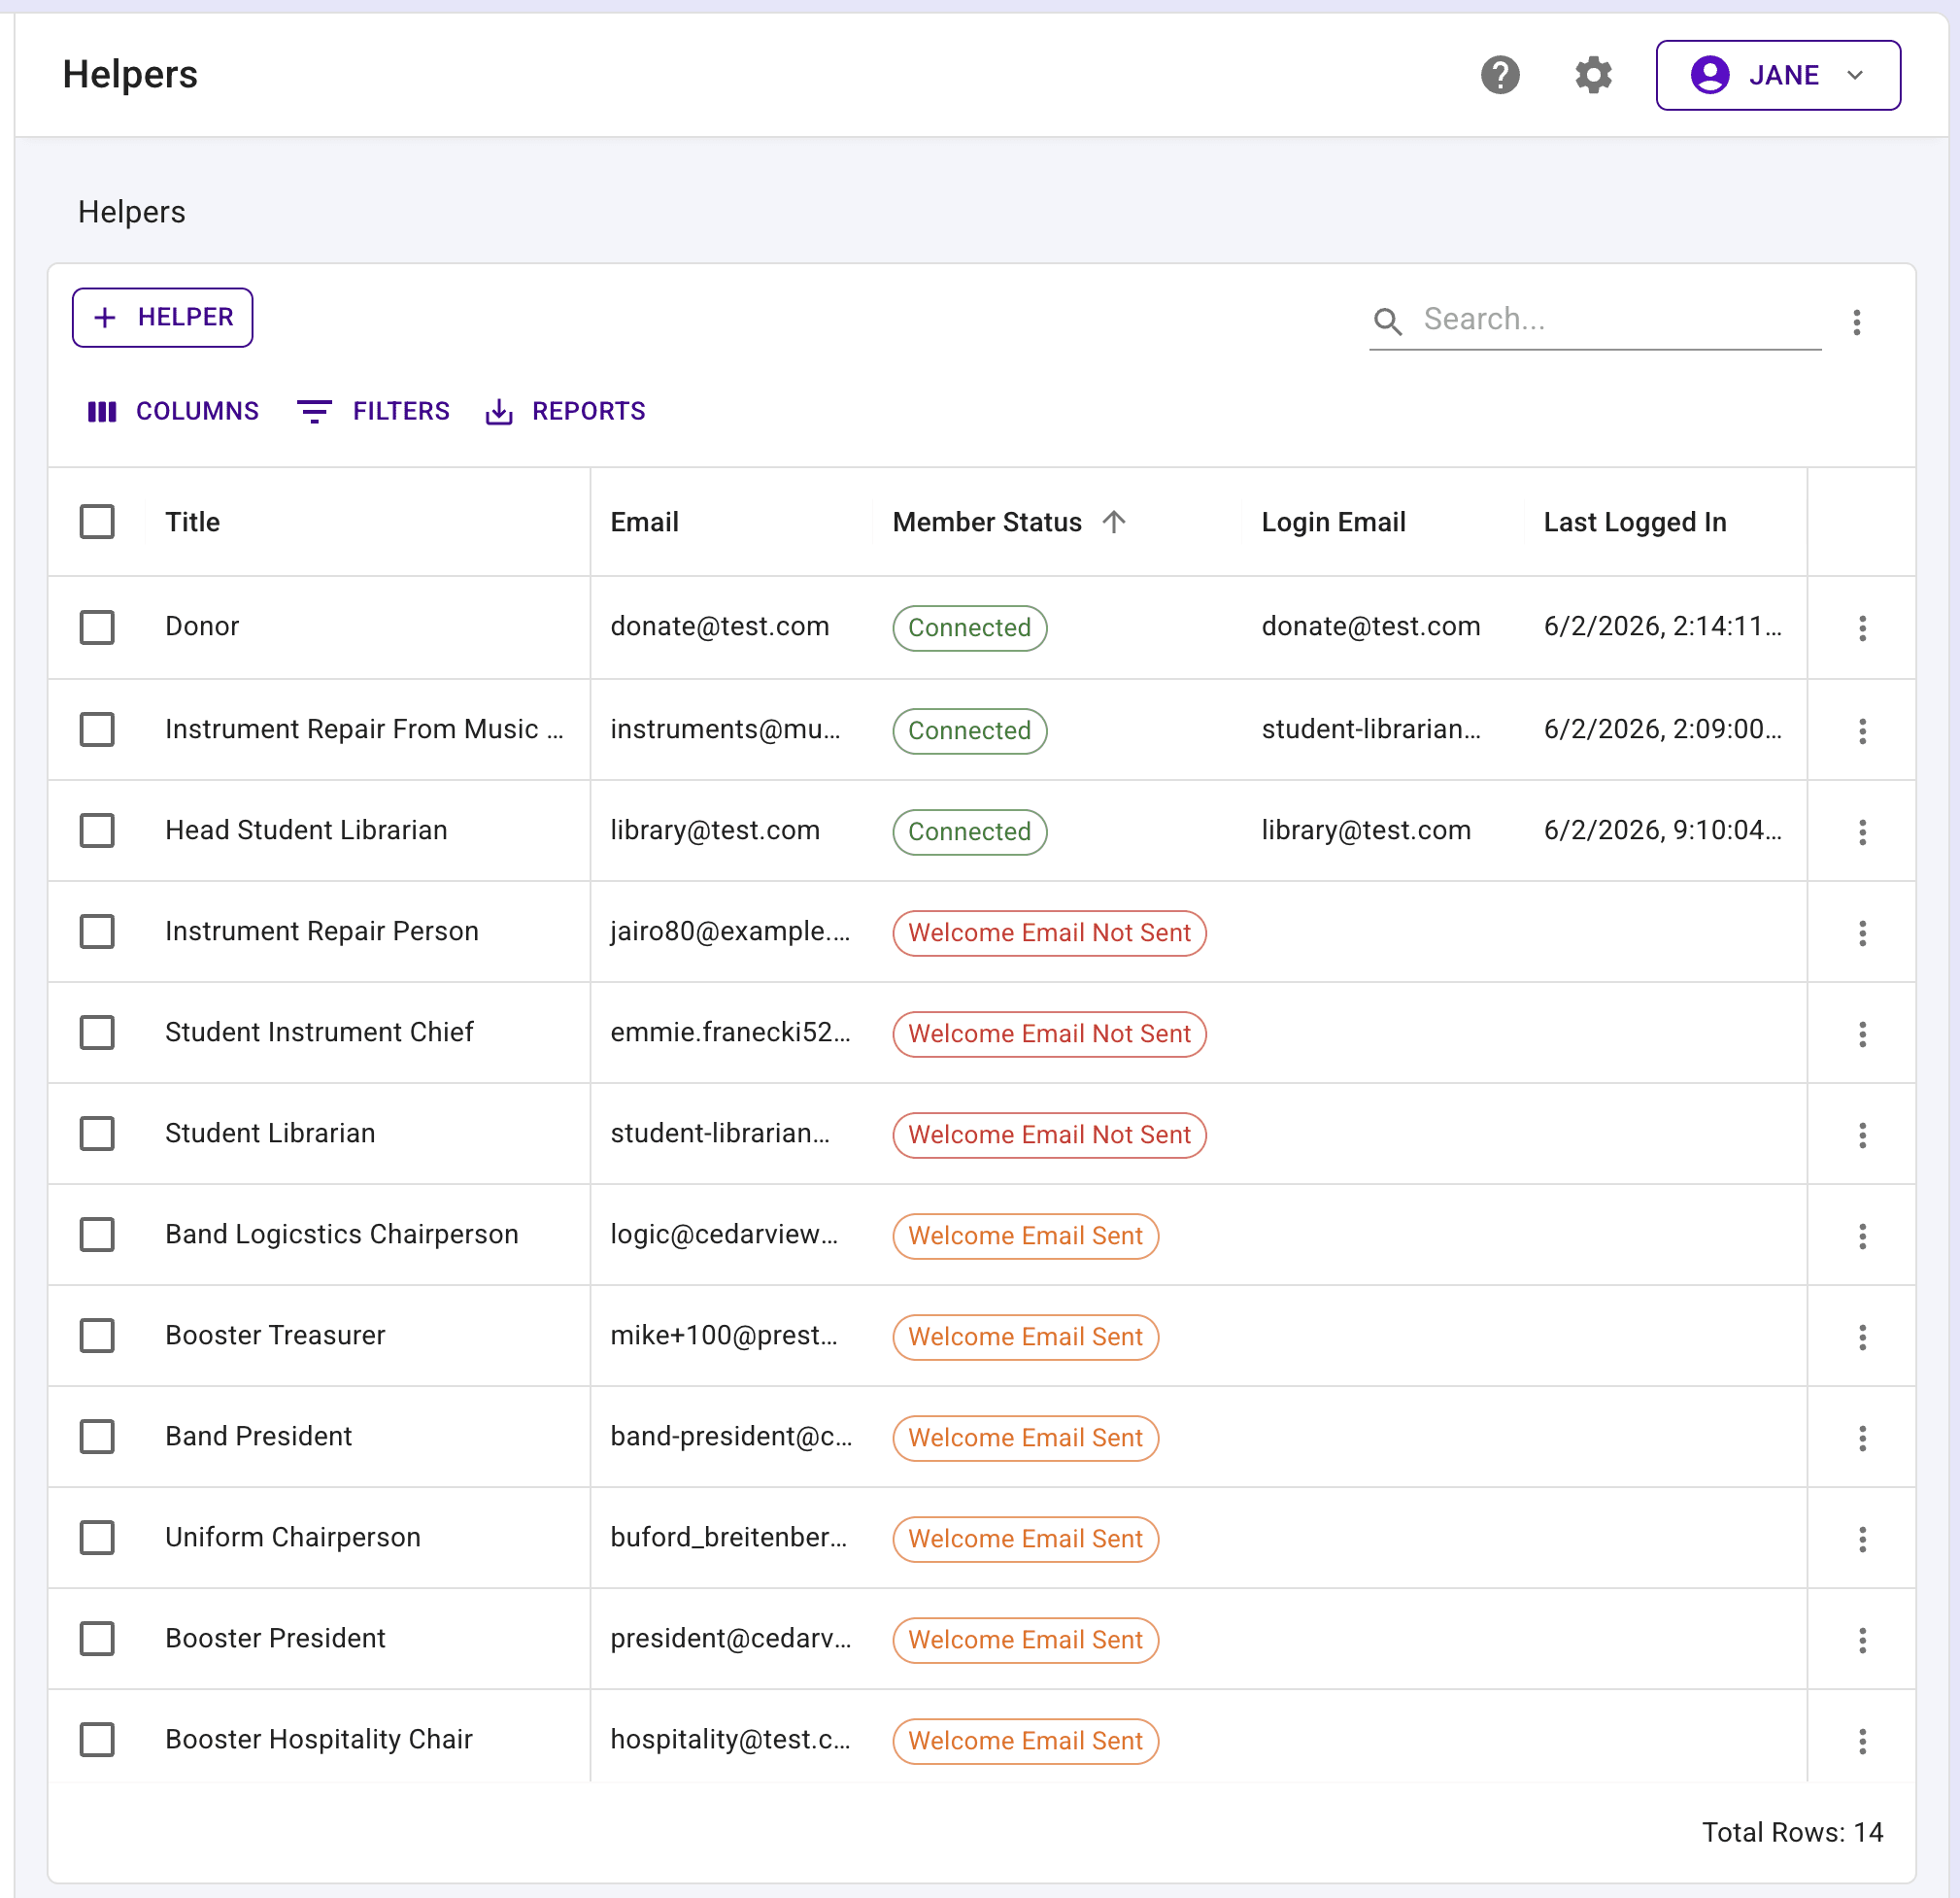Sort by Last Logged In column
This screenshot has height=1898, width=1960.
click(x=1634, y=522)
